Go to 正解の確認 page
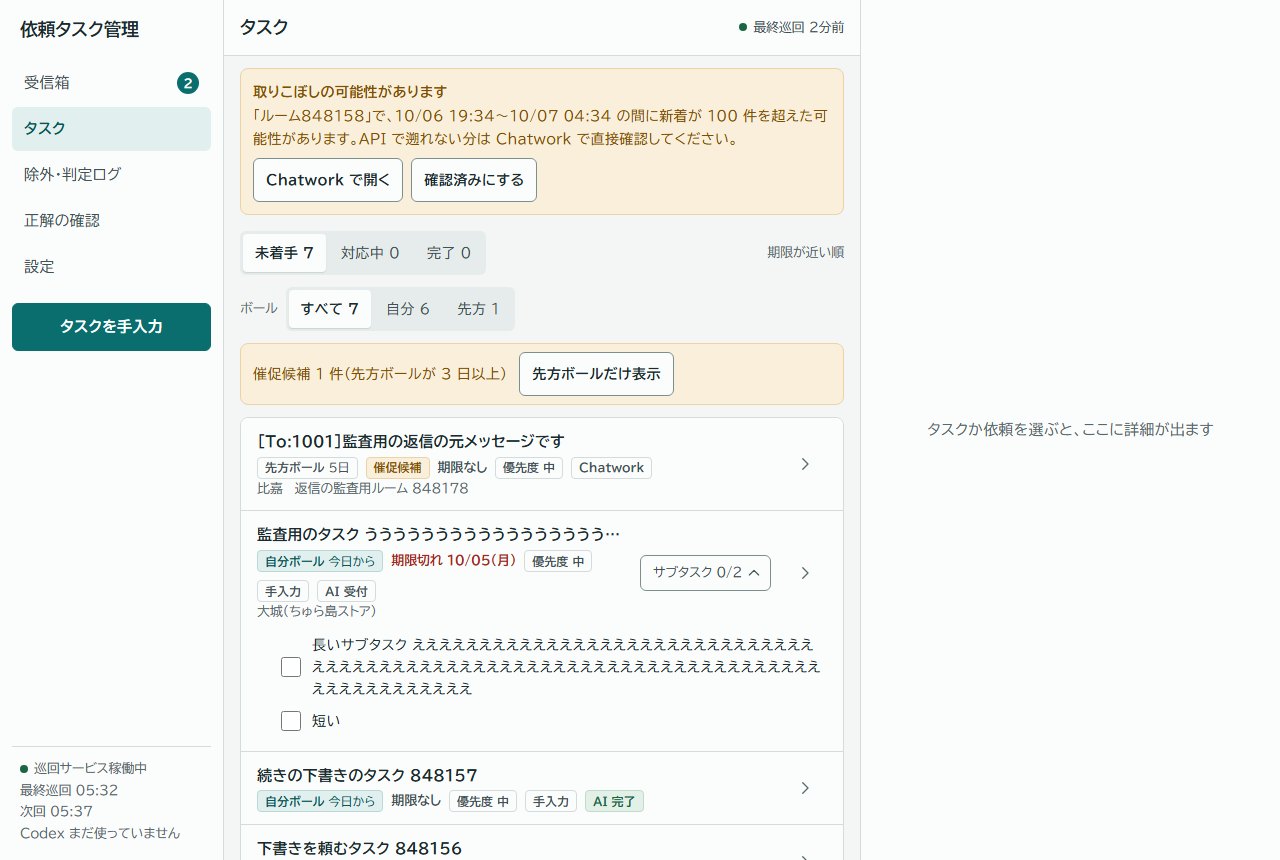Viewport: 1280px width, 860px height. click(111, 221)
